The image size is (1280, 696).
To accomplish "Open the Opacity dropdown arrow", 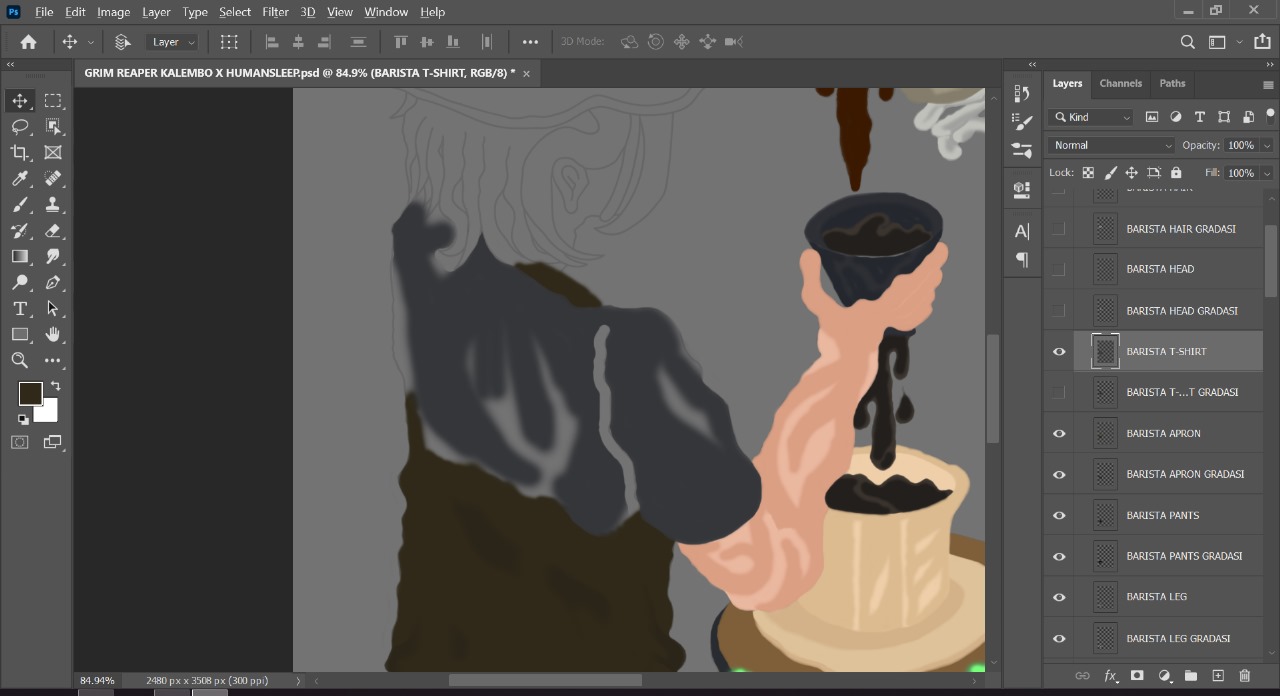I will [x=1268, y=145].
